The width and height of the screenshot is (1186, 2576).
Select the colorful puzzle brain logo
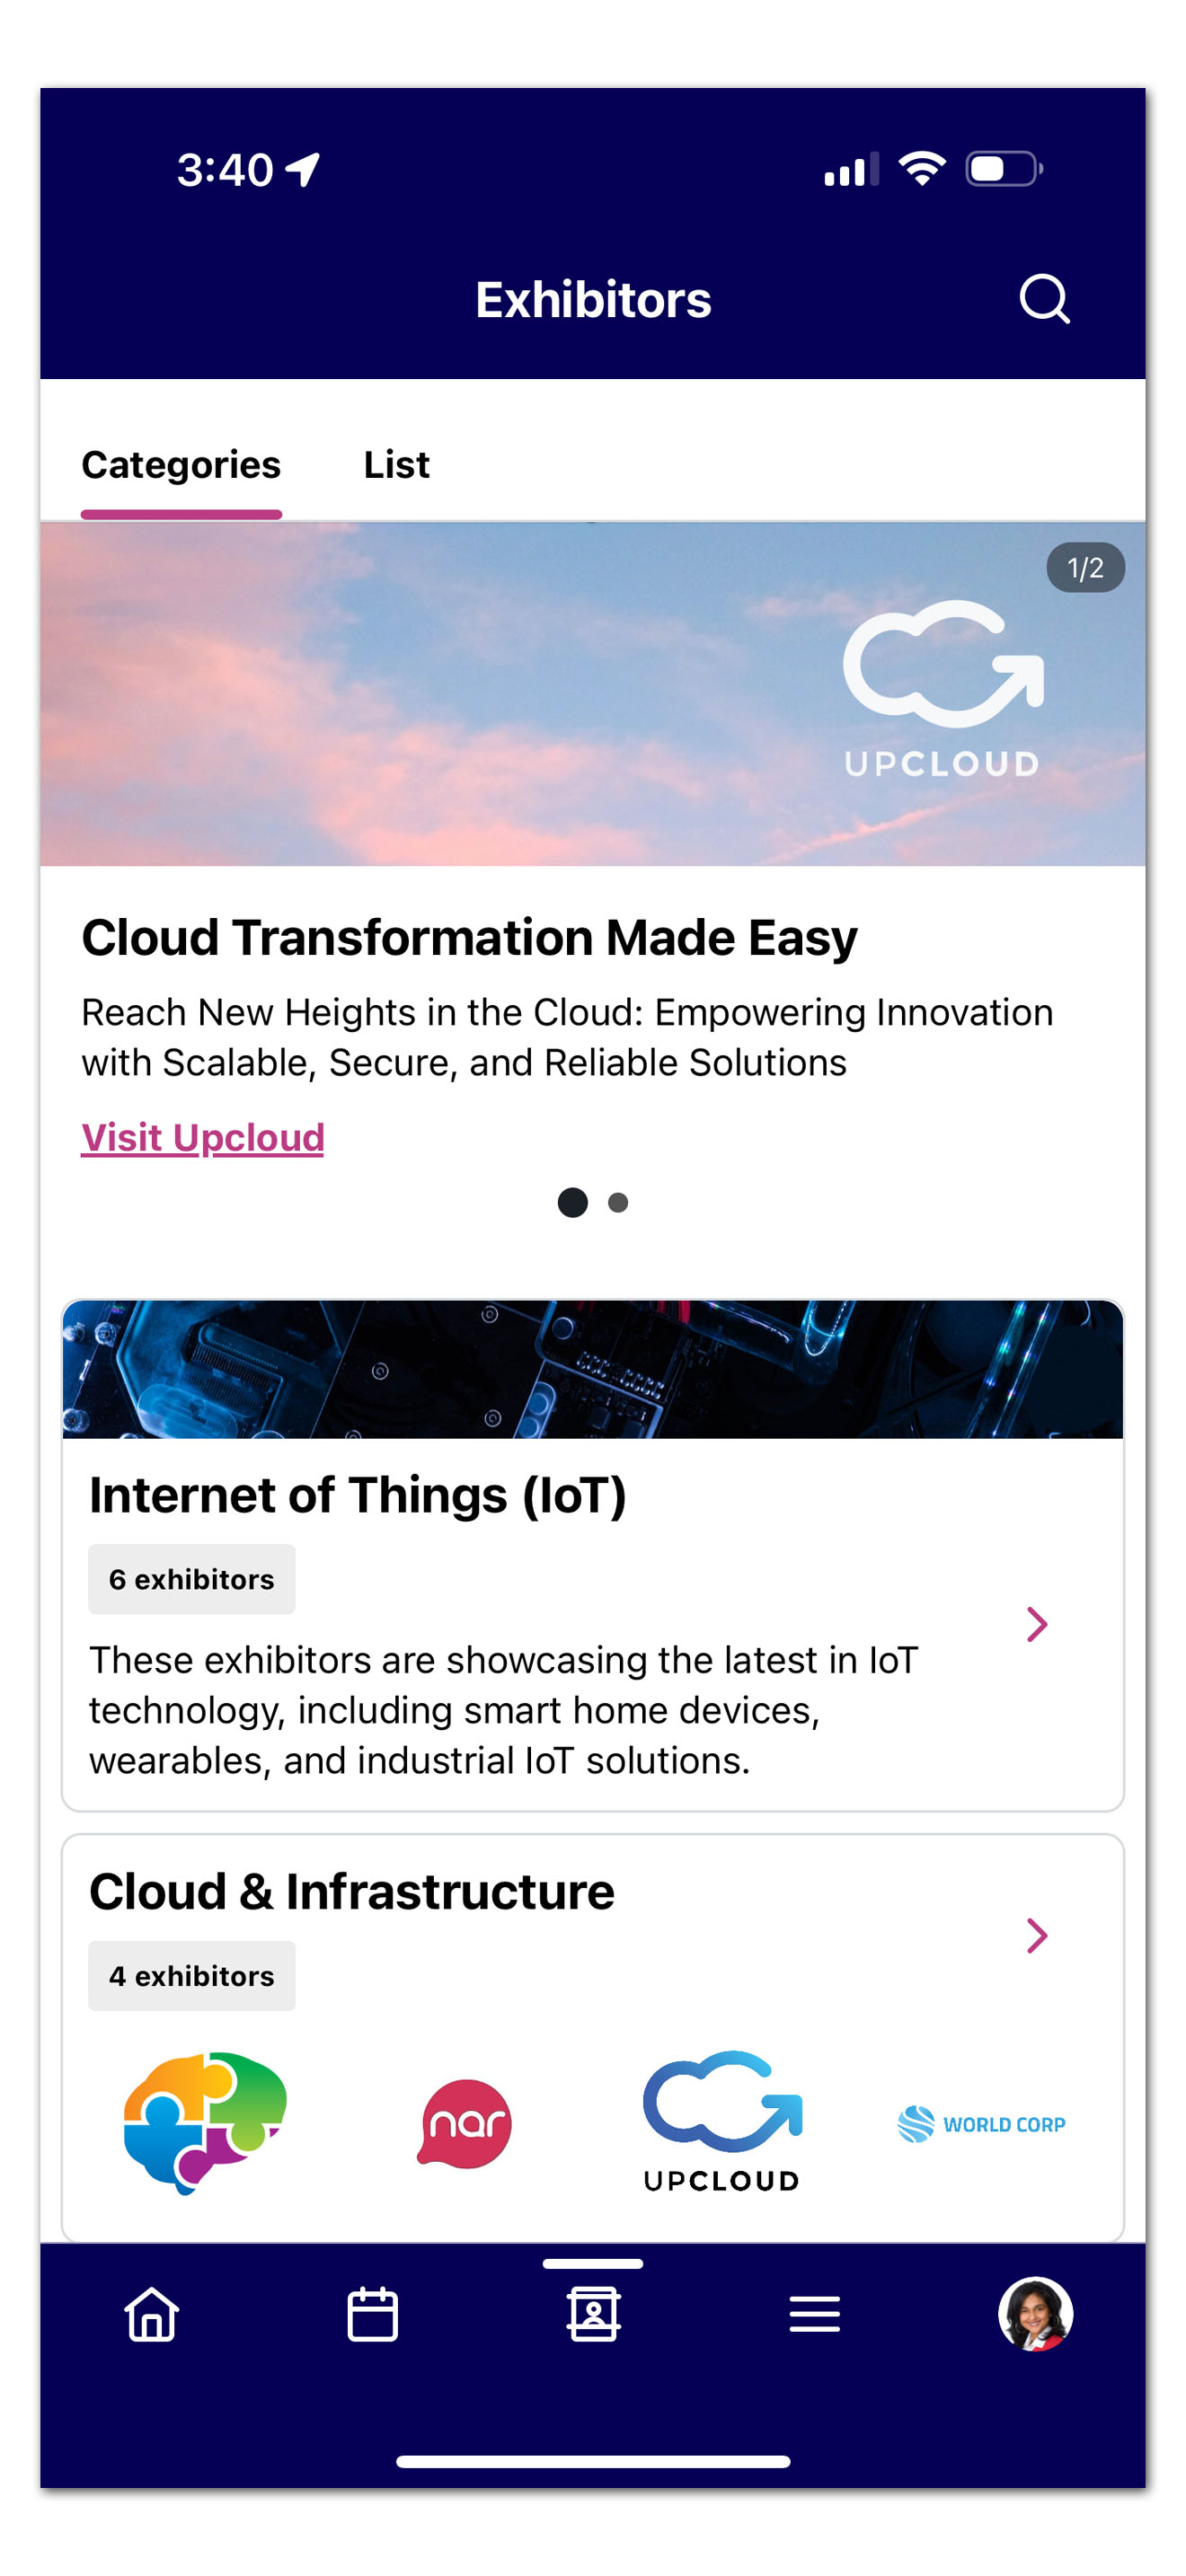click(x=205, y=2121)
